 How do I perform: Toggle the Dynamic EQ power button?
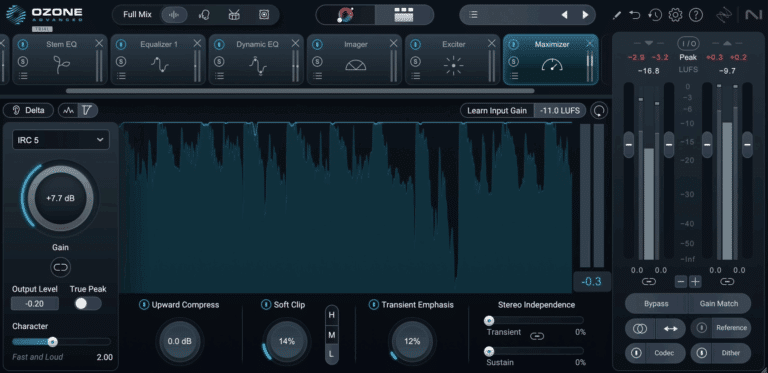pos(219,45)
